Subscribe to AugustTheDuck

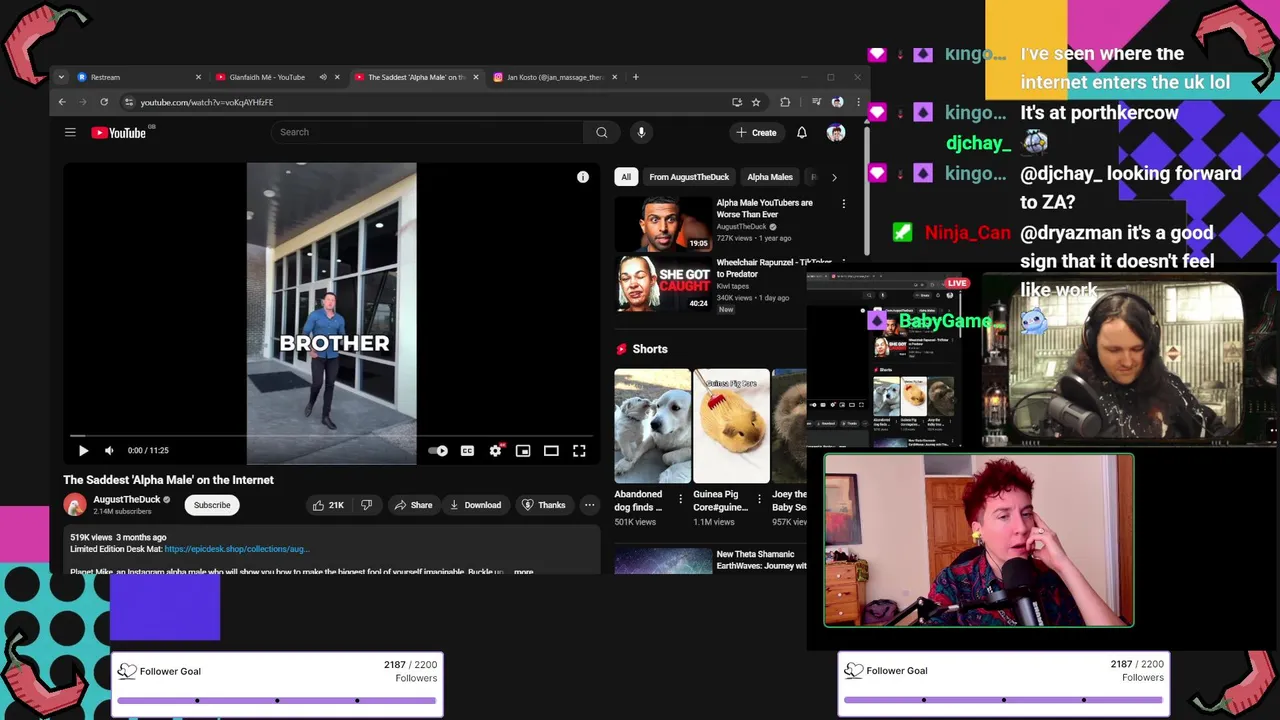pyautogui.click(x=212, y=505)
